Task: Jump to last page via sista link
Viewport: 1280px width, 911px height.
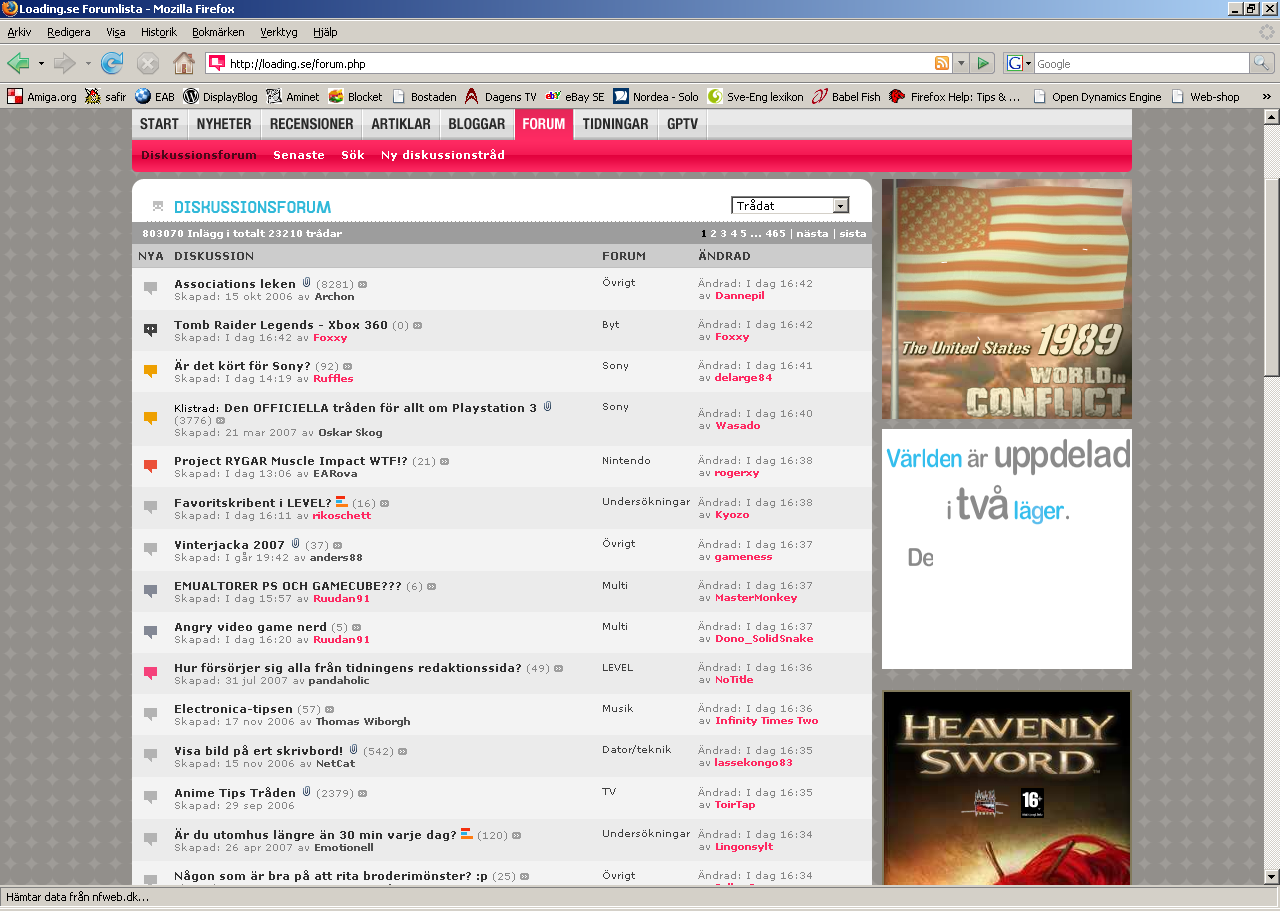Action: (x=853, y=233)
